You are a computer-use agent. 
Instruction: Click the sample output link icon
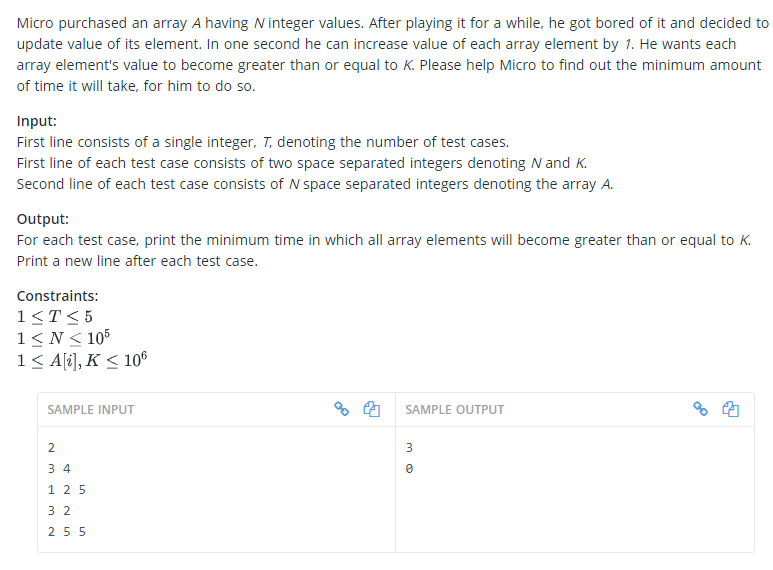tap(700, 409)
